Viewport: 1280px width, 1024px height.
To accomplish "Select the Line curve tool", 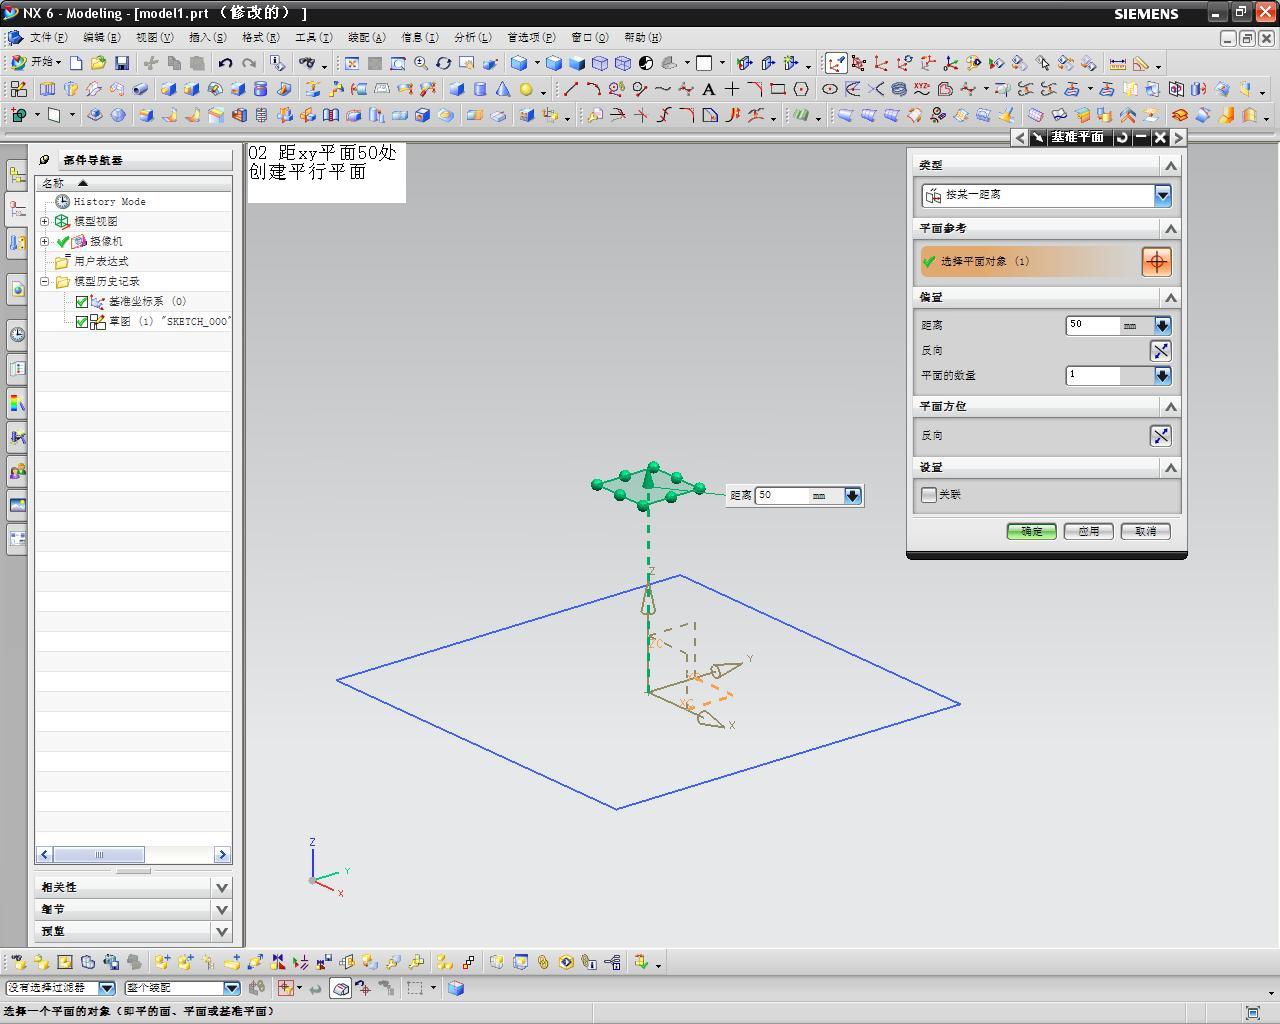I will (x=571, y=89).
